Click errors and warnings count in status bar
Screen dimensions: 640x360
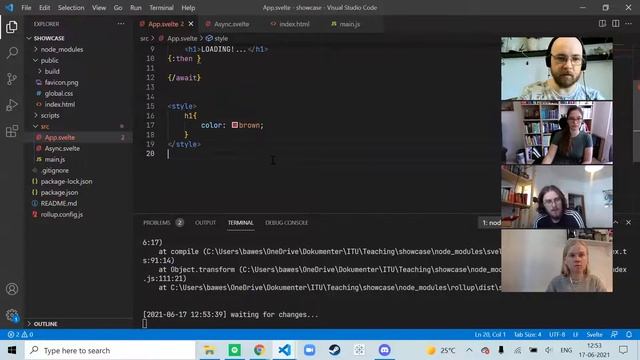[x=20, y=334]
